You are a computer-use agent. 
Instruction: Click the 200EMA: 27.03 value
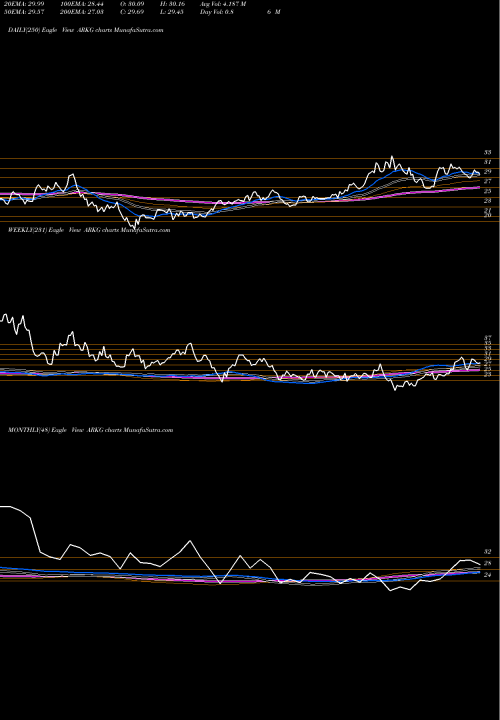coord(82,12)
